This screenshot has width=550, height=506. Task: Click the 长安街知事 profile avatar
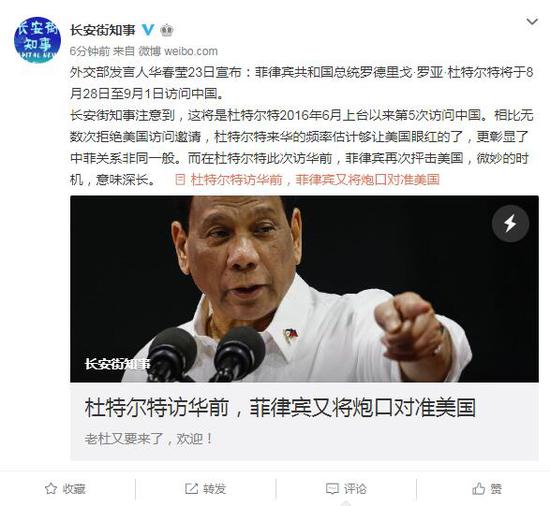[37, 39]
